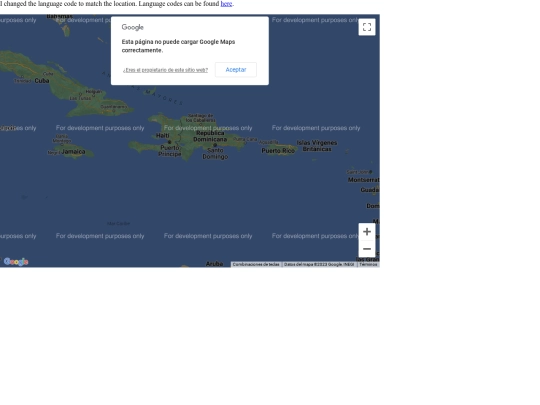Click the map data copyright text
Image resolution: width=540 pixels, height=405 pixels.
(x=319, y=264)
